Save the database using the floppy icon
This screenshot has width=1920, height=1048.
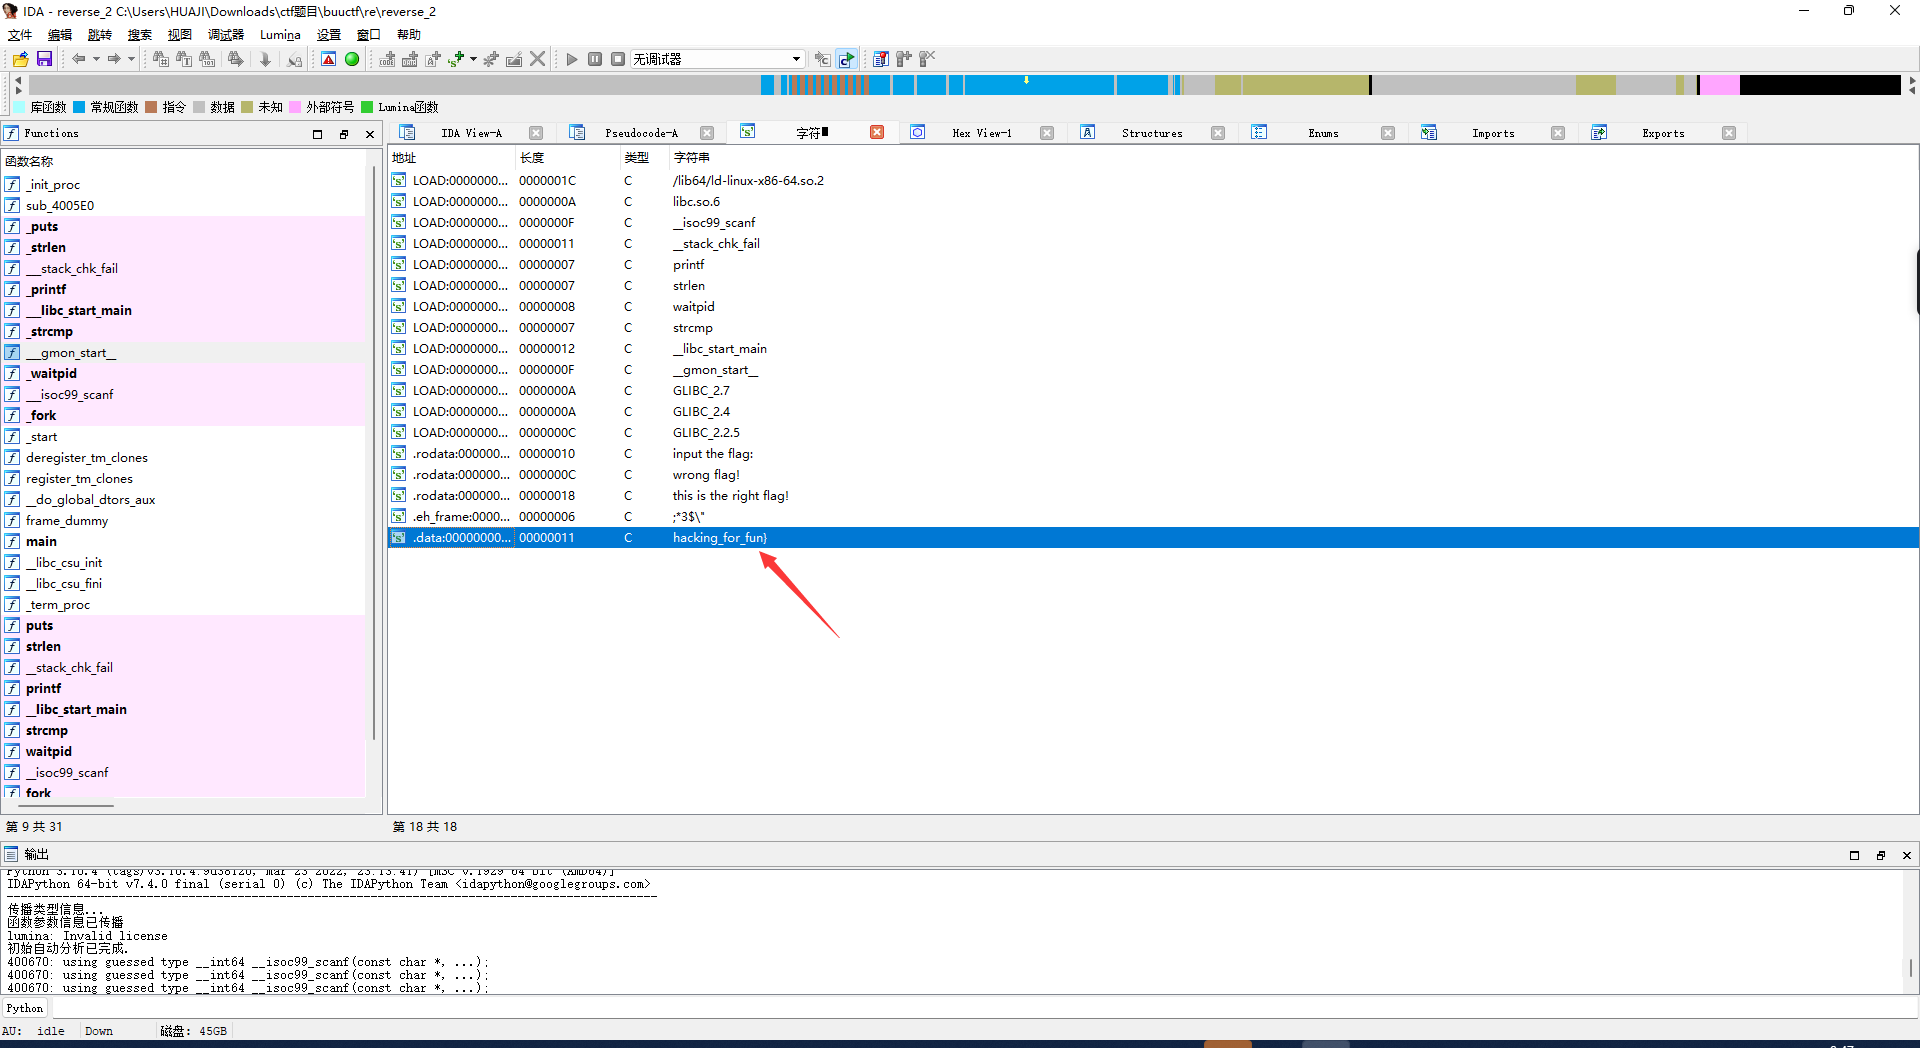click(44, 59)
